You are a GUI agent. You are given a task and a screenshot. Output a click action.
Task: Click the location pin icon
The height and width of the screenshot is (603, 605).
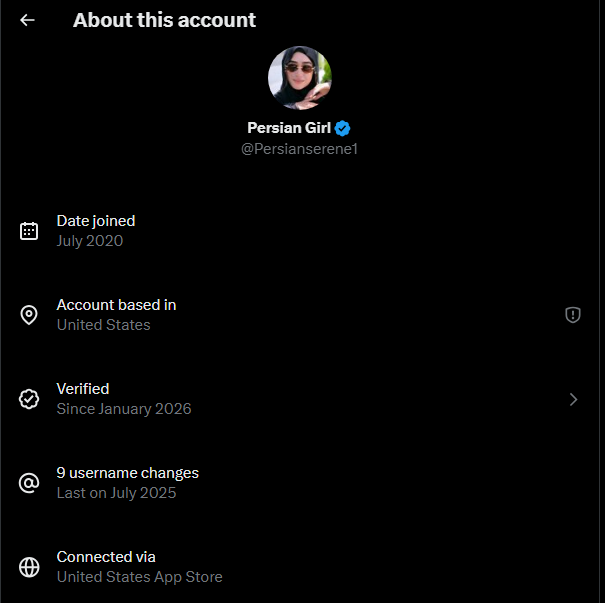click(x=29, y=315)
